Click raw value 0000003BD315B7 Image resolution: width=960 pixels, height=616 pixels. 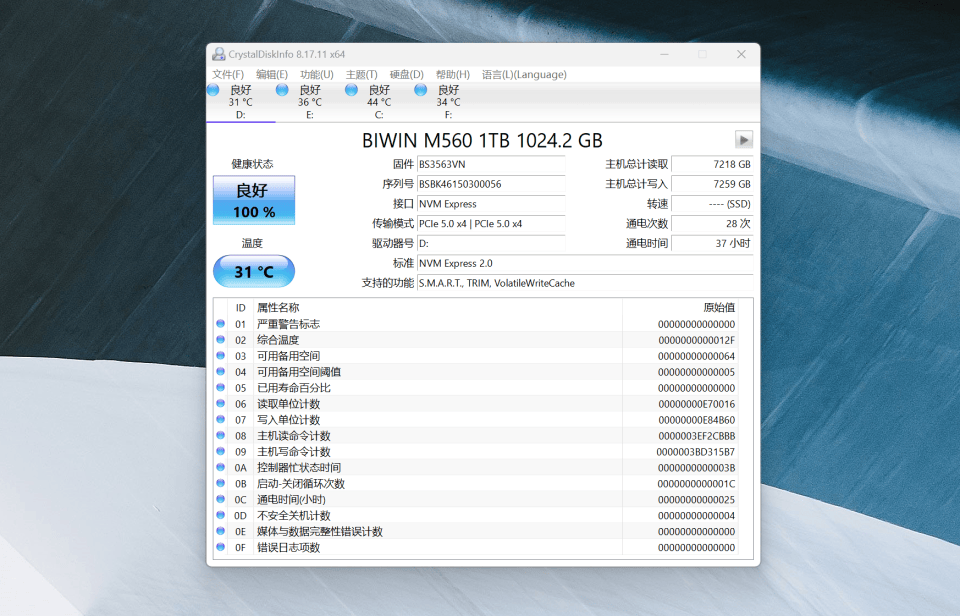pyautogui.click(x=696, y=451)
